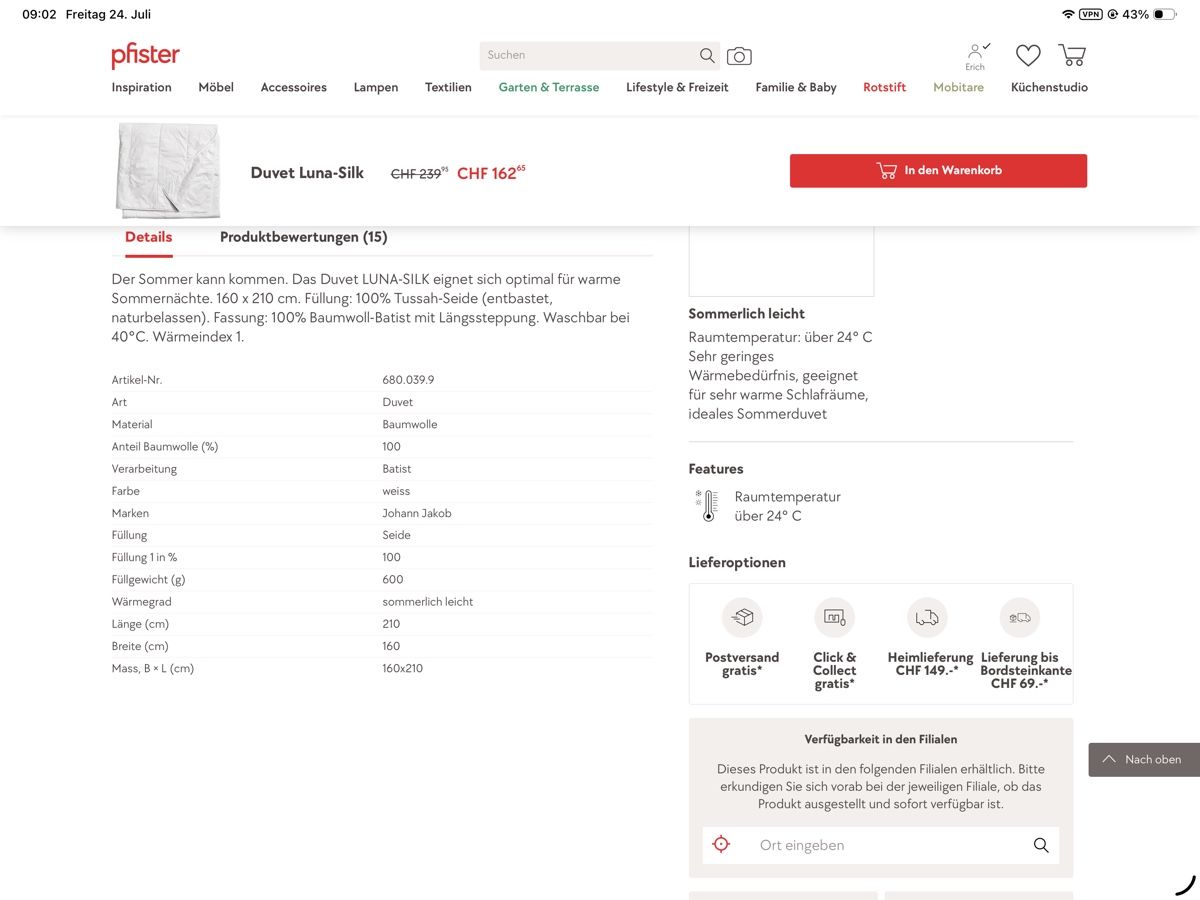The height and width of the screenshot is (900, 1200).
Task: Click the magnifier in Ort eingeben field
Action: coord(1041,845)
